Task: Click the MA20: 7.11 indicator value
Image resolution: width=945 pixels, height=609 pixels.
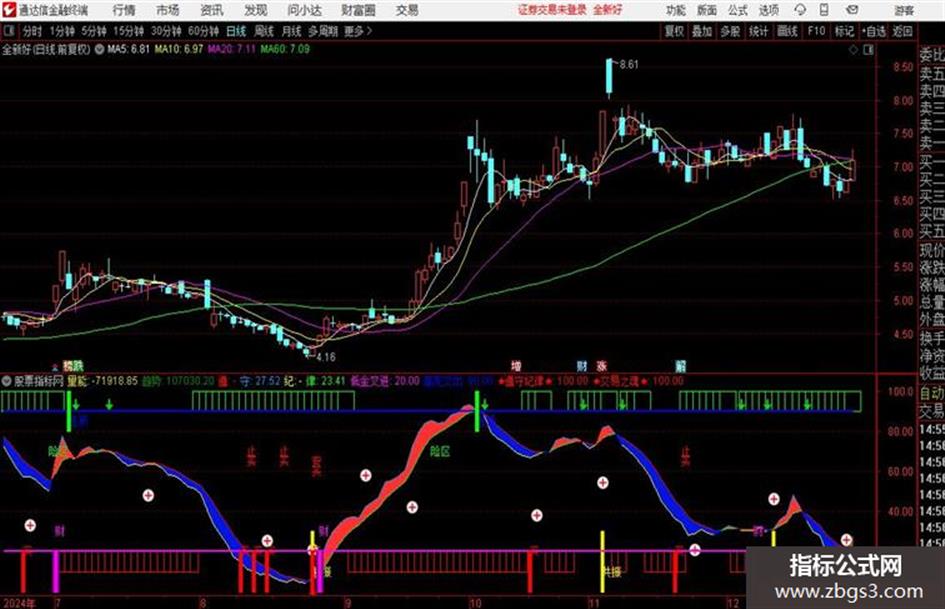Action: click(231, 49)
